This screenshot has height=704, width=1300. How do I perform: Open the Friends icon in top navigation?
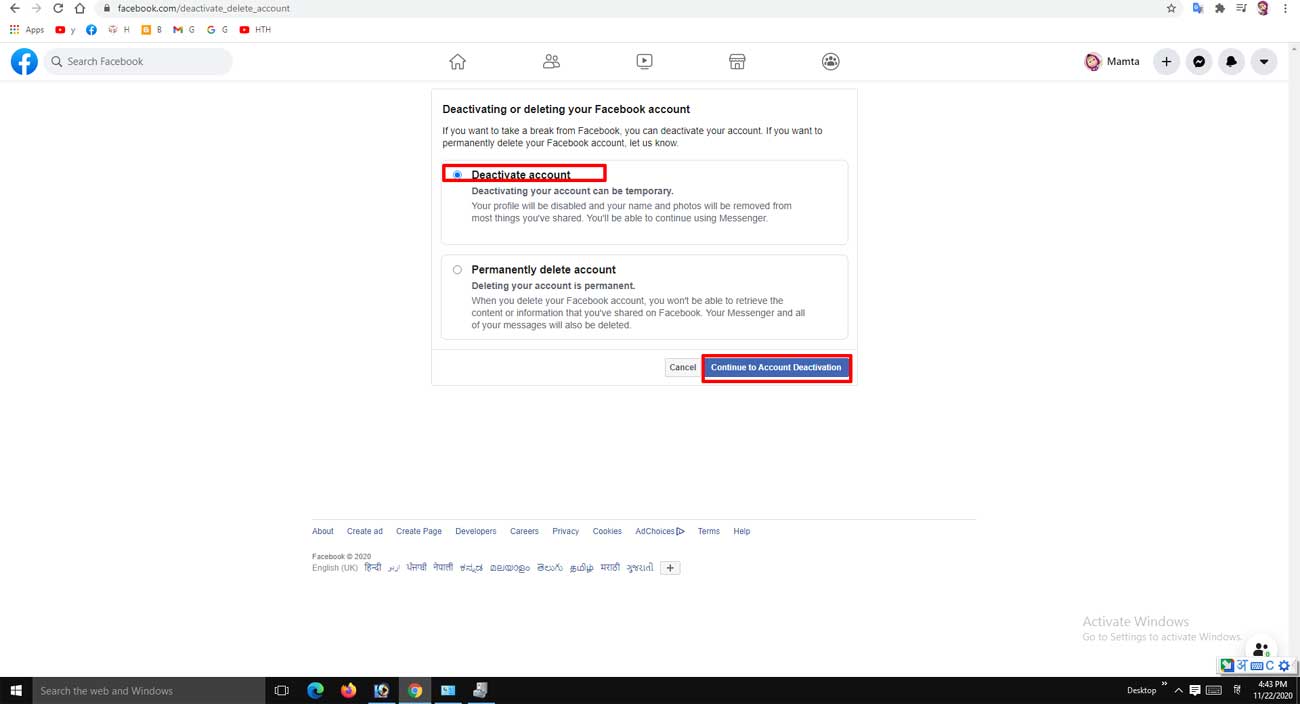[551, 61]
